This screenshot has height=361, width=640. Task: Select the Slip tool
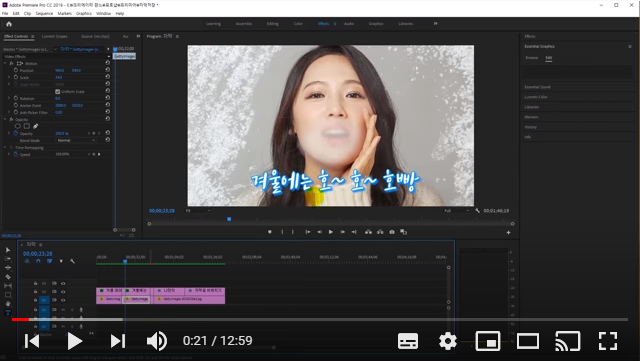click(x=8, y=286)
